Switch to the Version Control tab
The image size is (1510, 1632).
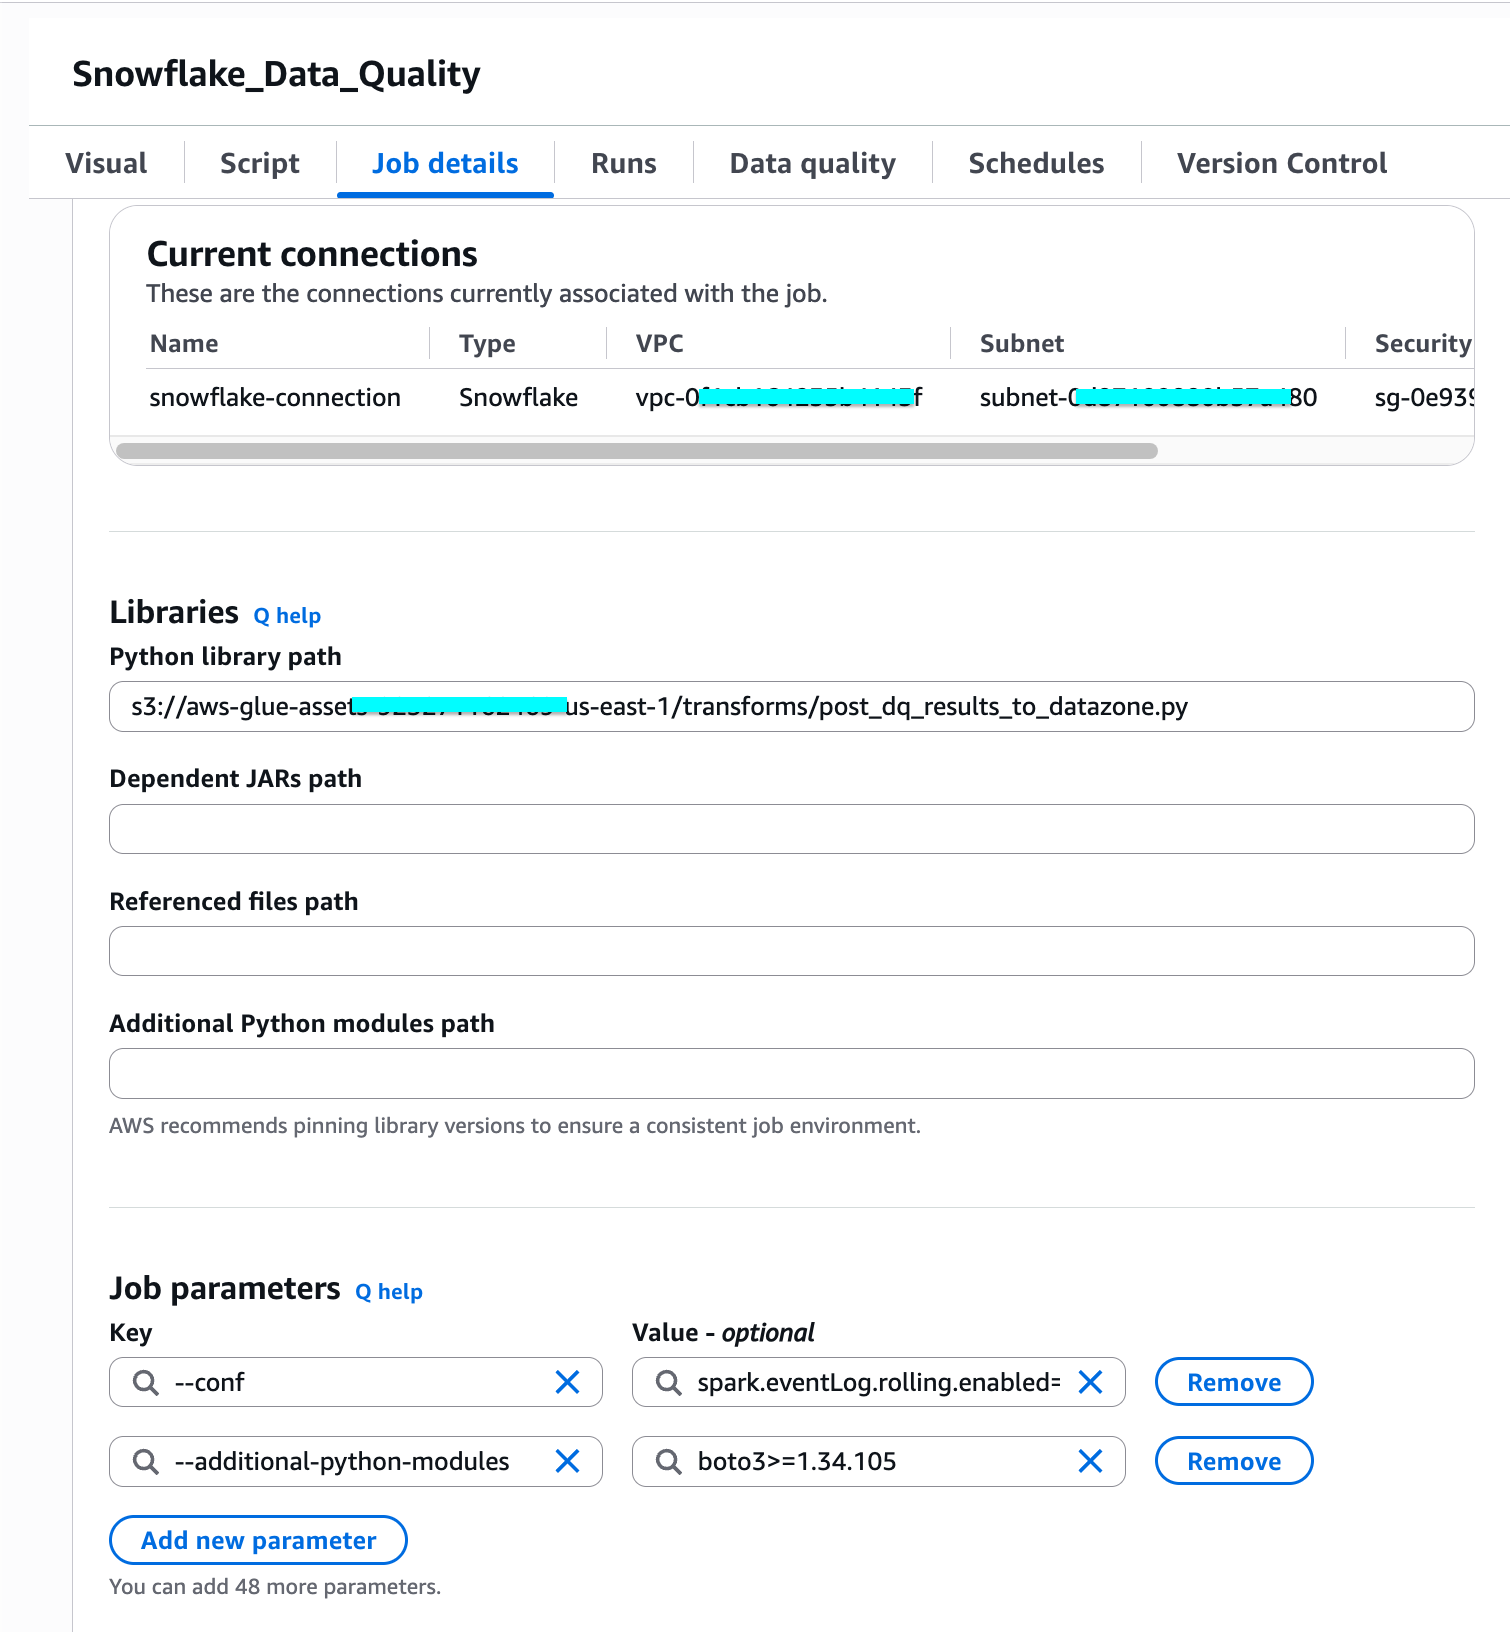pyautogui.click(x=1281, y=163)
